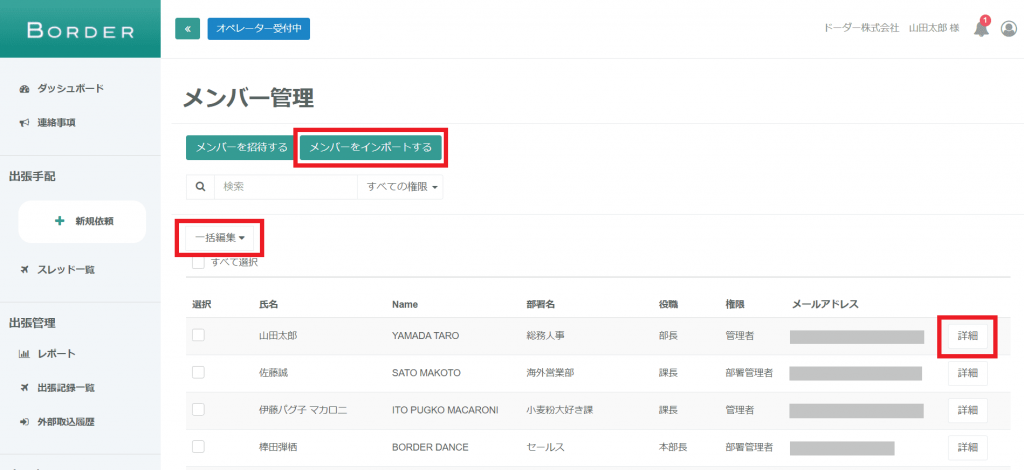Click the notification bell icon
Screen dimensions: 1024x470
tap(981, 29)
